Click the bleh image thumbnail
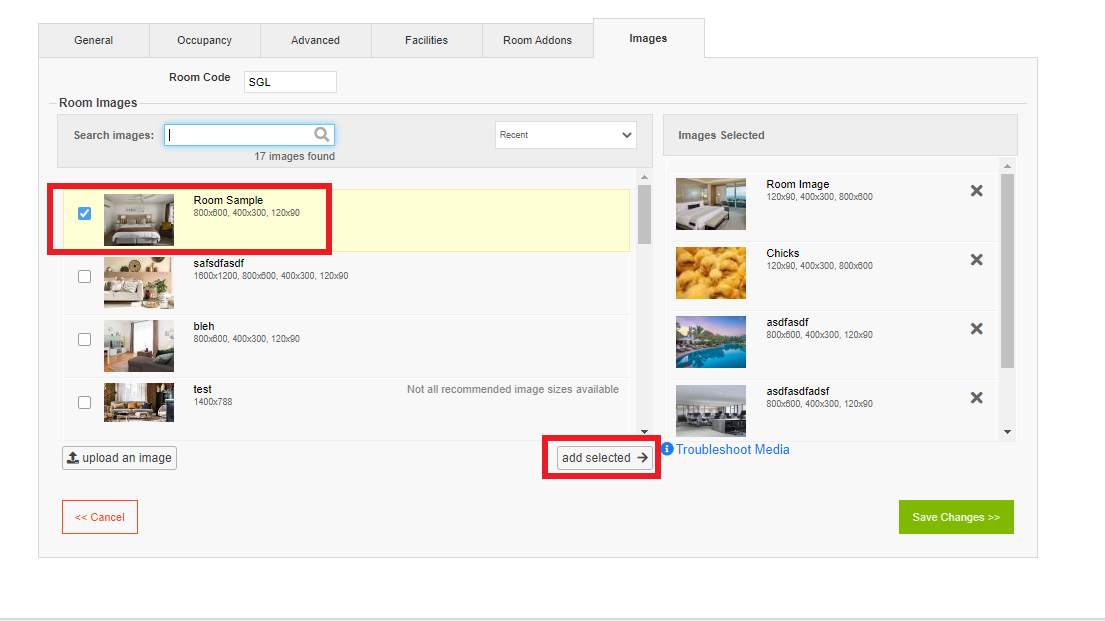1105x621 pixels. point(139,346)
